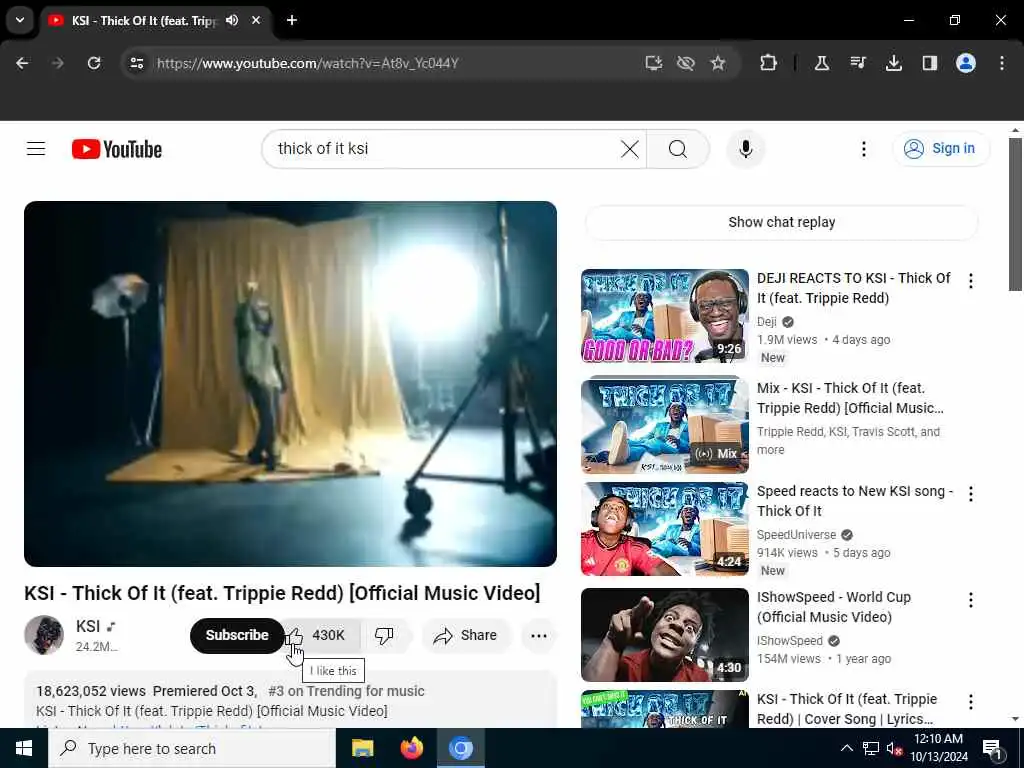Open the browser three-dot main menu
The width and height of the screenshot is (1024, 768).
1002,63
